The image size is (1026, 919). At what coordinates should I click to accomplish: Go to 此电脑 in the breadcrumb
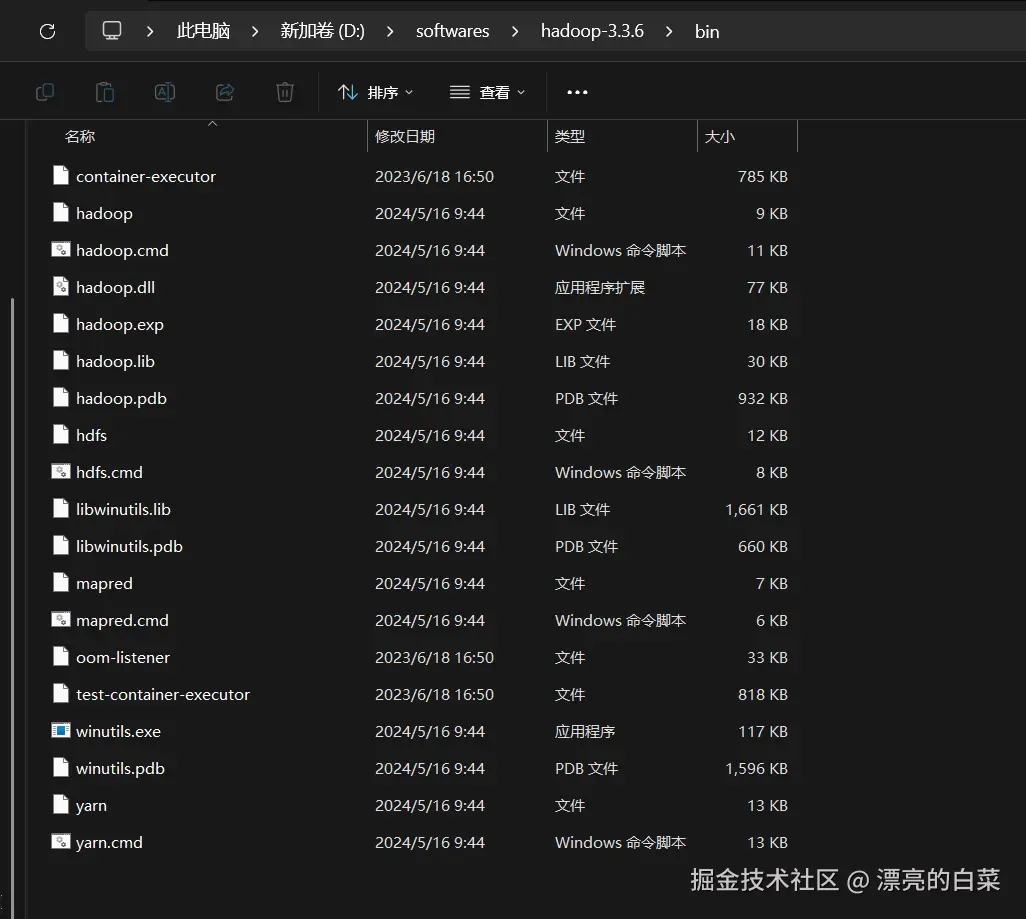pyautogui.click(x=203, y=31)
